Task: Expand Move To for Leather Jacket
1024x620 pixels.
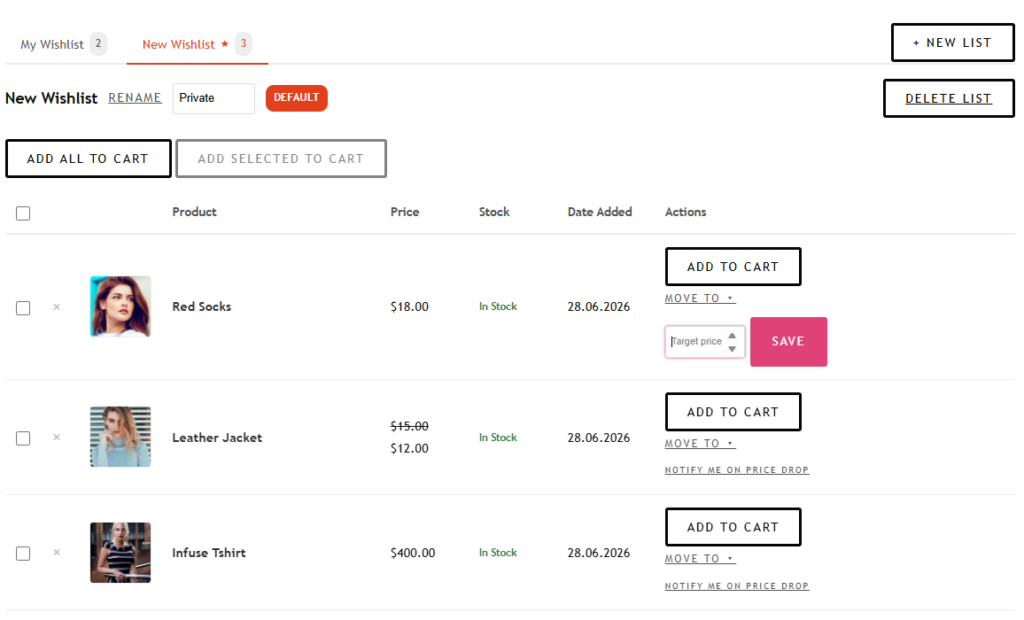Action: [x=699, y=444]
